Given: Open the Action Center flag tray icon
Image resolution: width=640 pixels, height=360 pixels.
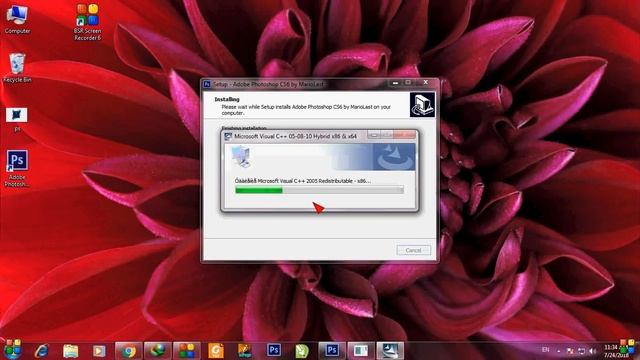Looking at the screenshot, I should (x=570, y=351).
